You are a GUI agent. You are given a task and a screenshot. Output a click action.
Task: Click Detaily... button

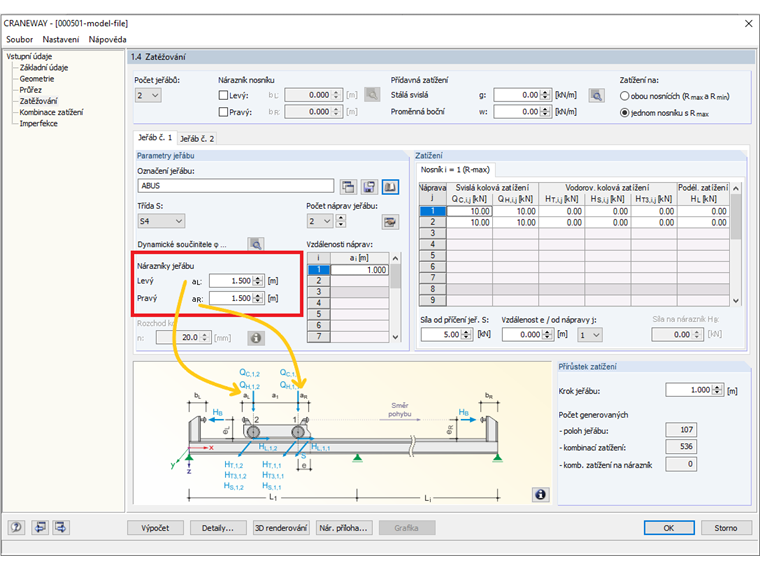point(218,528)
